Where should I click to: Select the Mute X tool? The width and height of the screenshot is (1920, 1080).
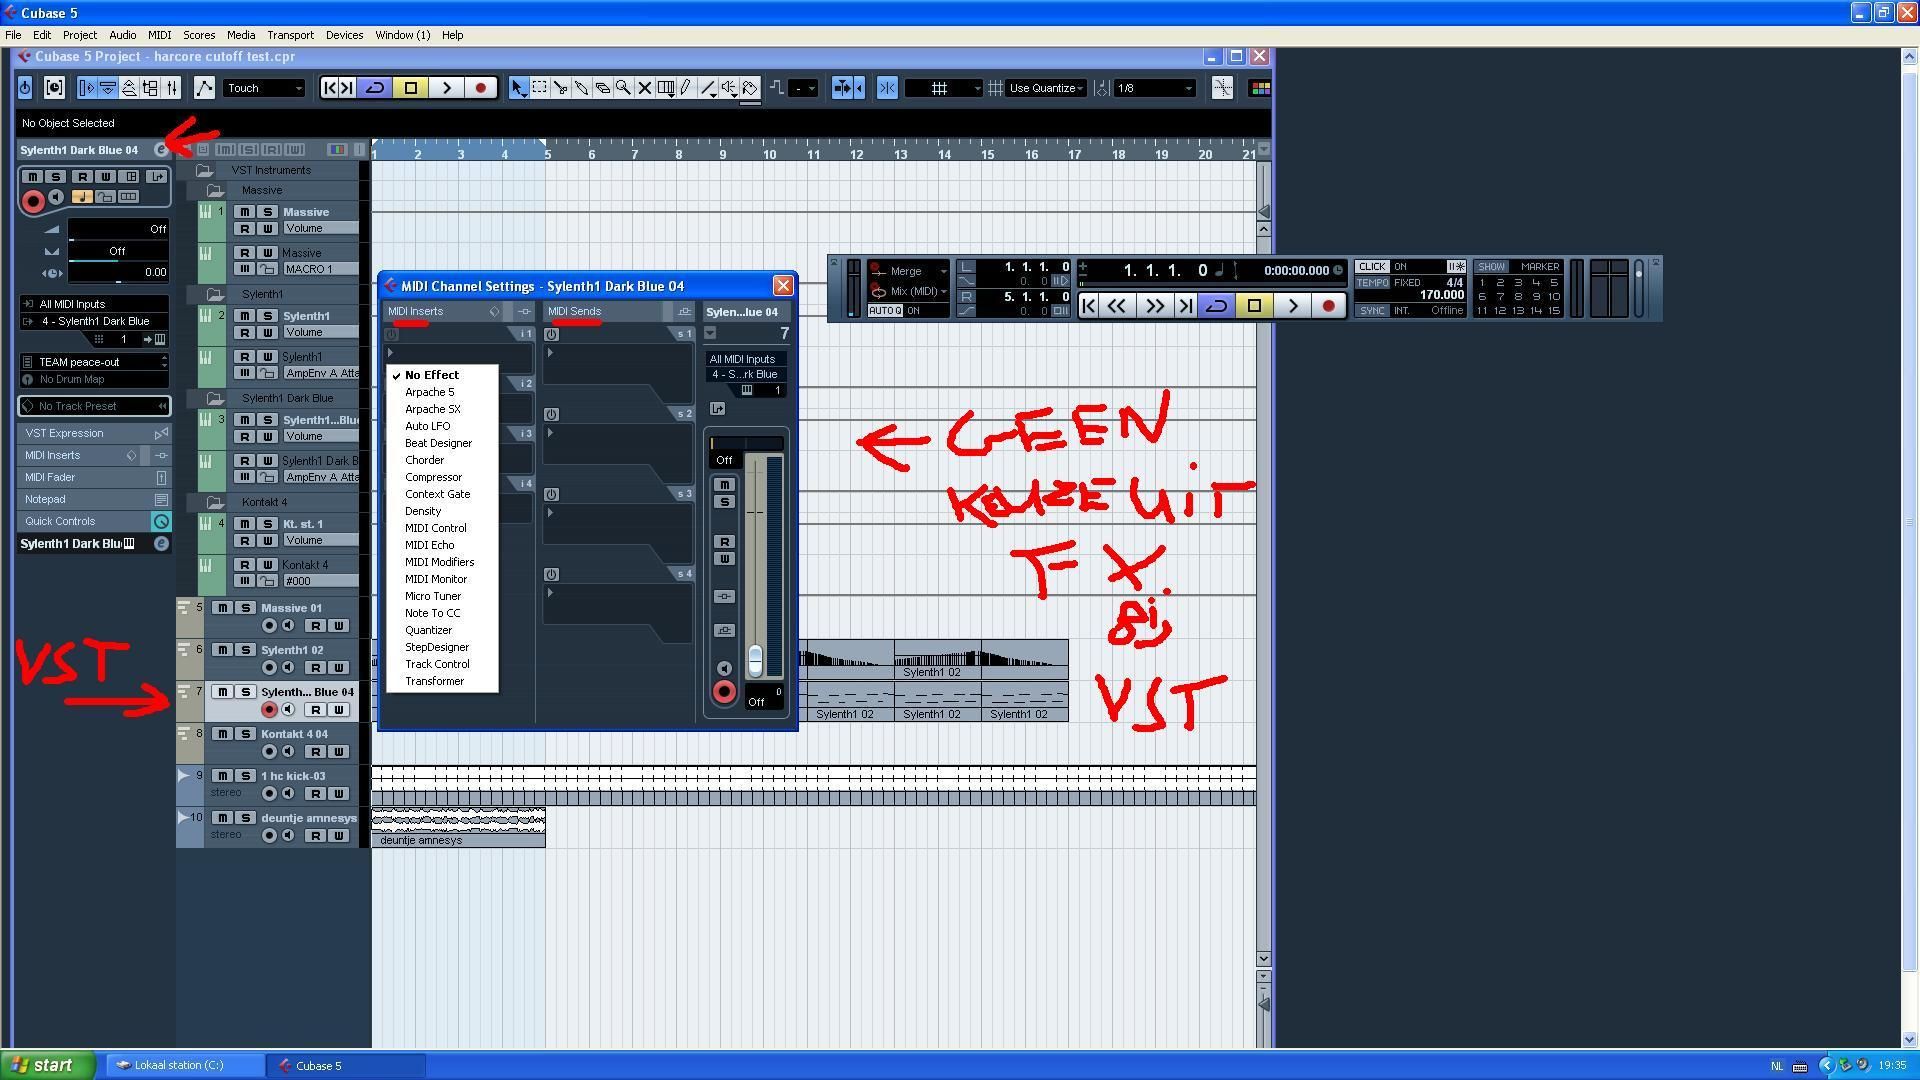point(645,88)
